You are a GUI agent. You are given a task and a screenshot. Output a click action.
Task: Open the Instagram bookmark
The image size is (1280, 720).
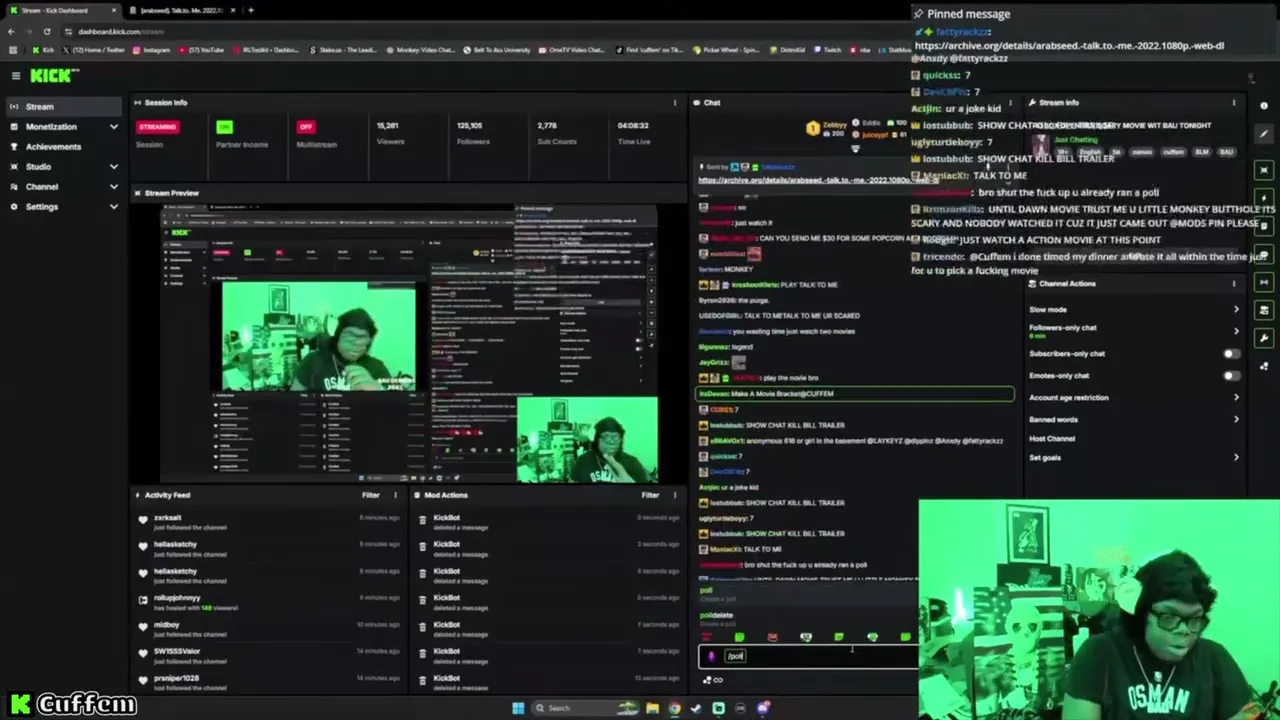pos(151,50)
